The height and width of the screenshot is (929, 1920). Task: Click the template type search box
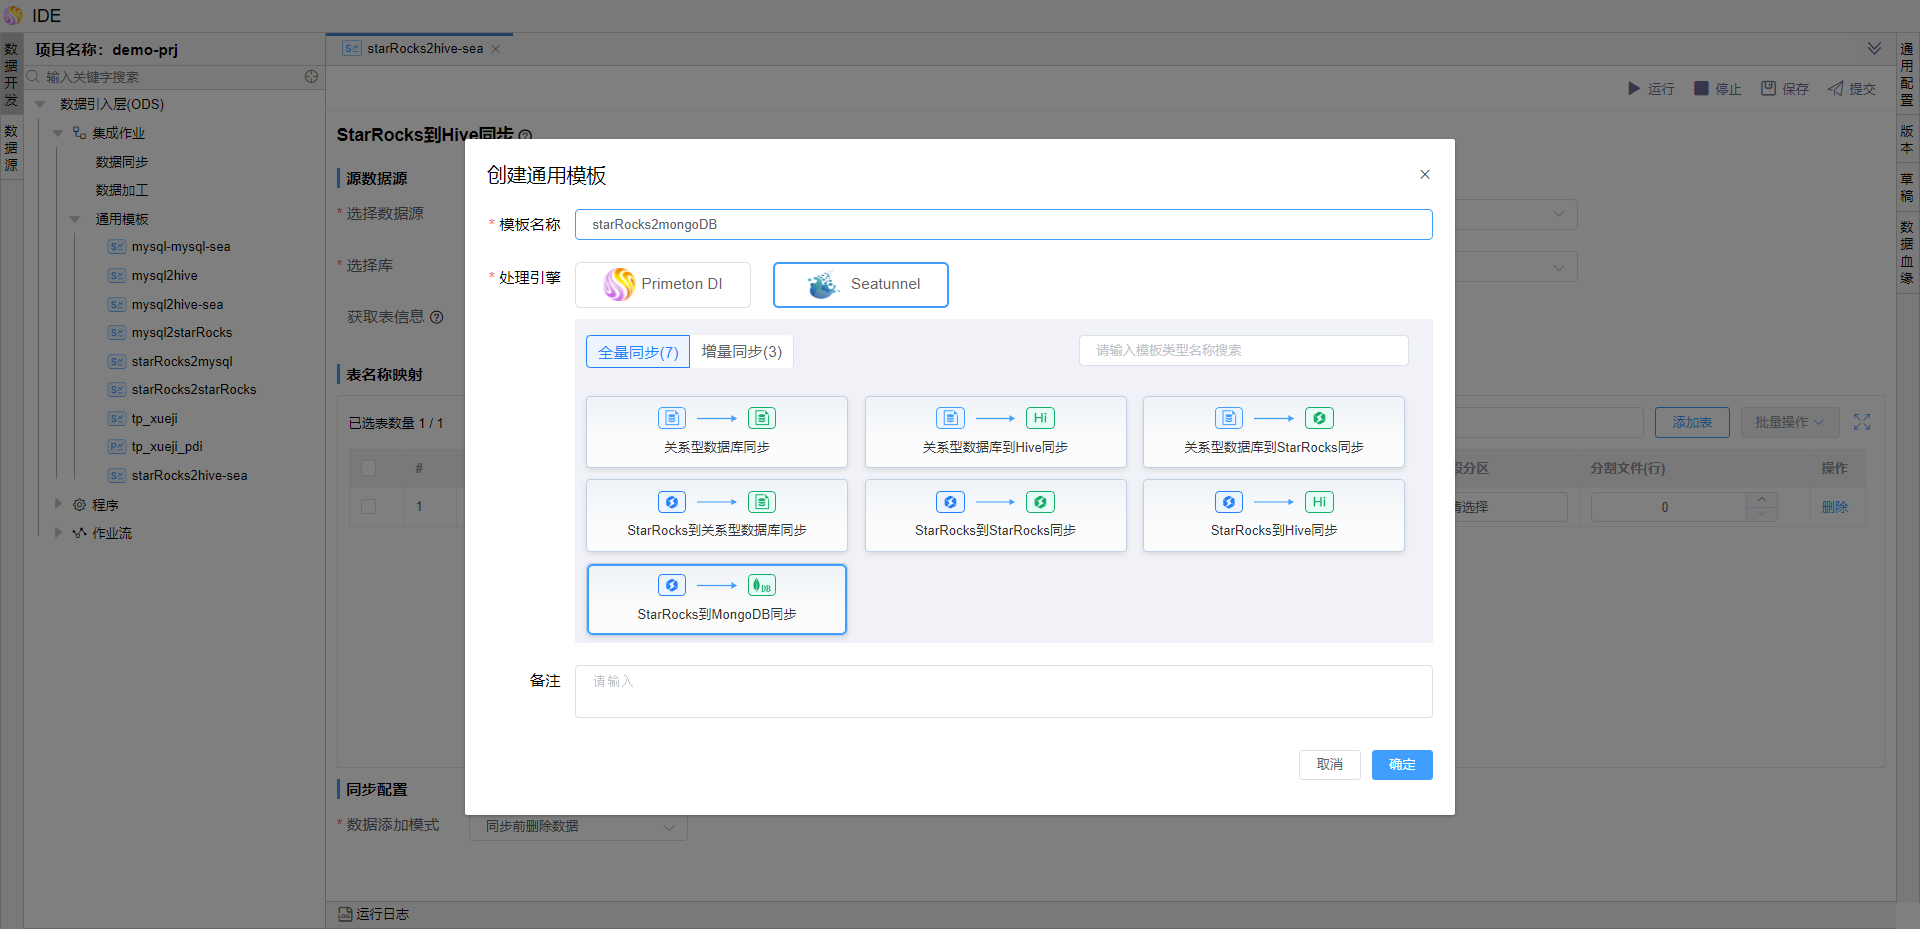pyautogui.click(x=1243, y=351)
